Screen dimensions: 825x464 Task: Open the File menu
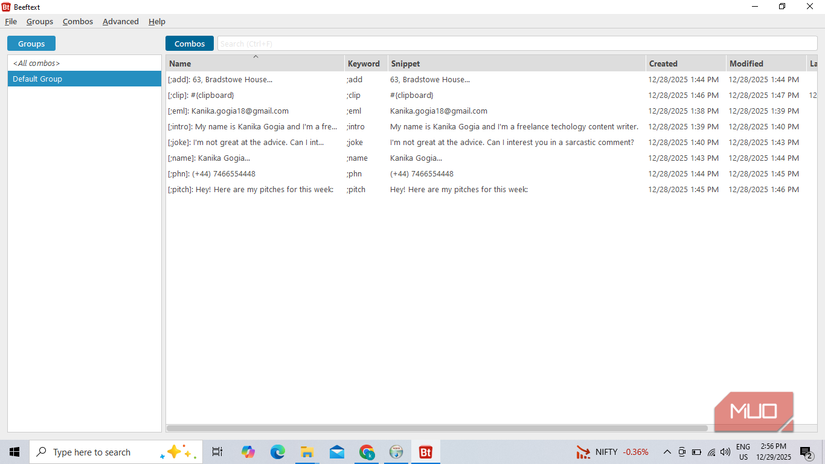pyautogui.click(x=11, y=22)
